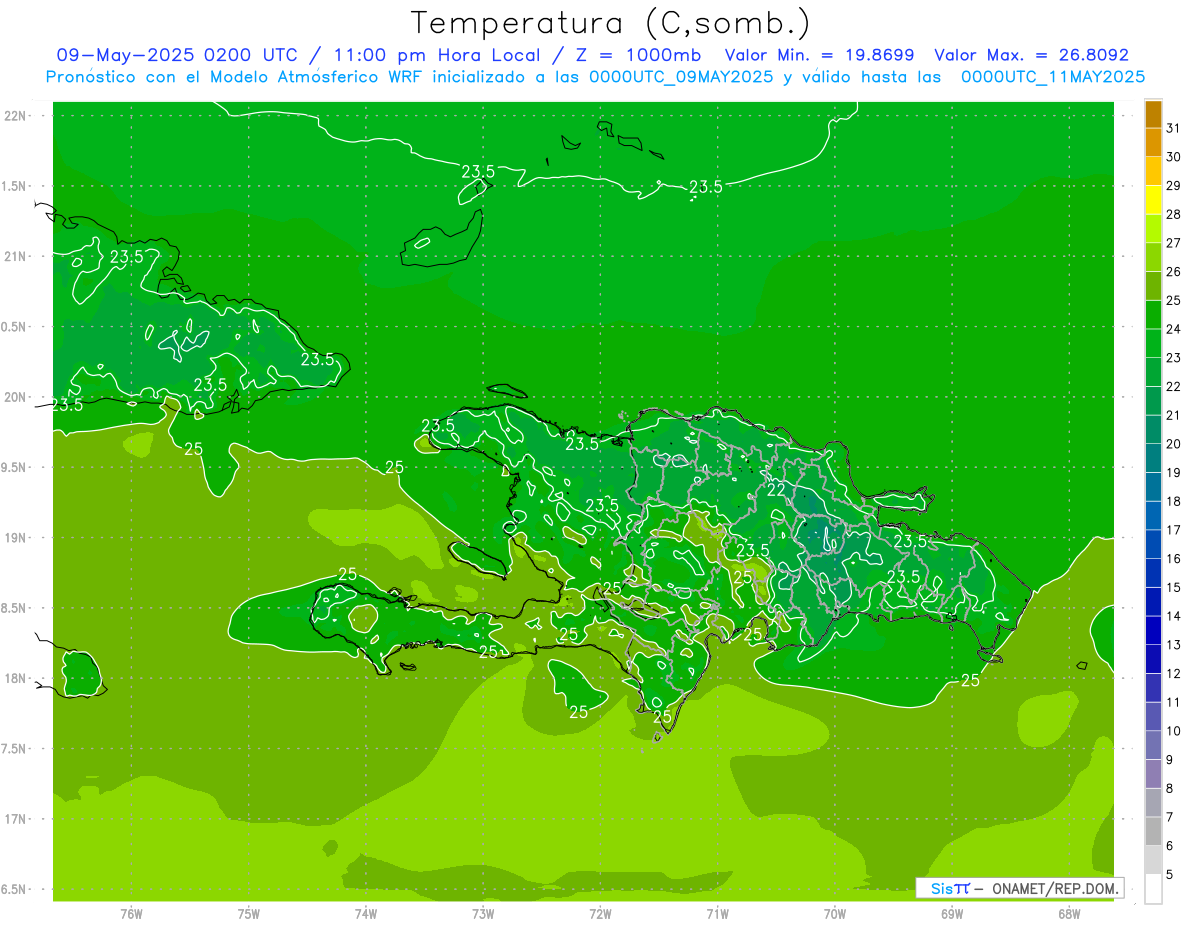Image resolution: width=1200 pixels, height=927 pixels.
Task: Select "Valor Max. = 26.8092" text
Action: tap(1032, 55)
